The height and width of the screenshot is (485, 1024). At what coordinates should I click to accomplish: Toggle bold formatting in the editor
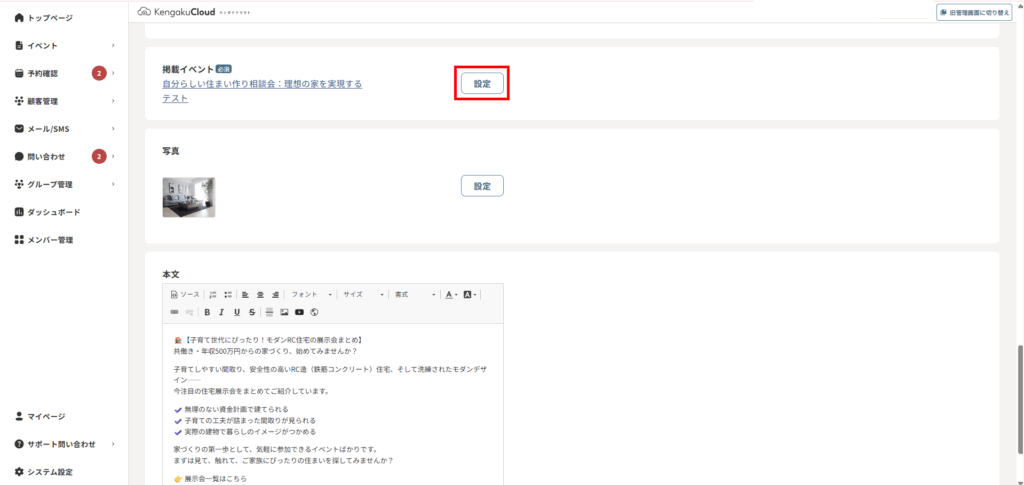[x=207, y=312]
